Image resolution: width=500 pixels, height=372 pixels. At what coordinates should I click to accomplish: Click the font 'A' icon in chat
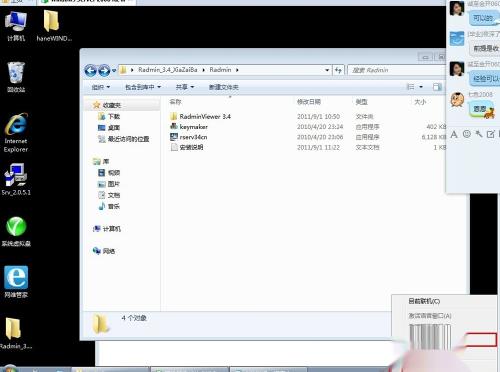454,135
